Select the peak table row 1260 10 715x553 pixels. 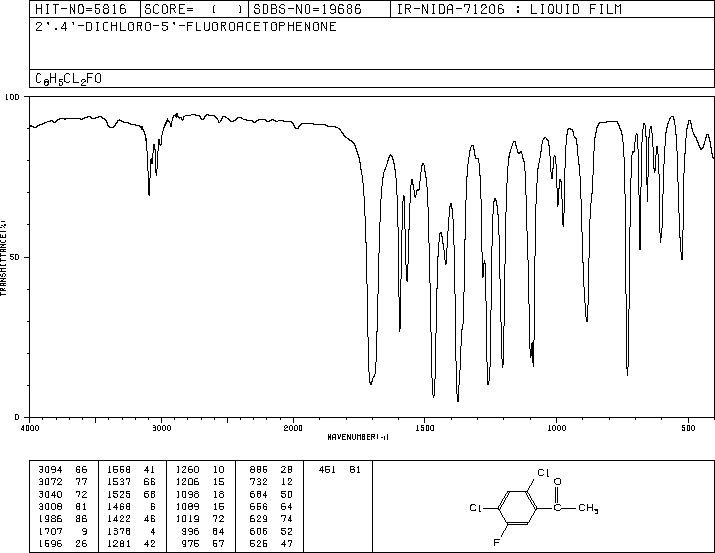[200, 469]
